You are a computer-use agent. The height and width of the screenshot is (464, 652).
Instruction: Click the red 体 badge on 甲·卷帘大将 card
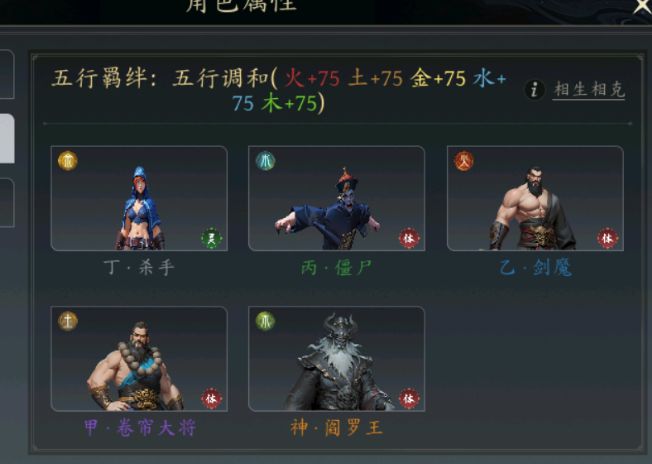[x=212, y=399]
